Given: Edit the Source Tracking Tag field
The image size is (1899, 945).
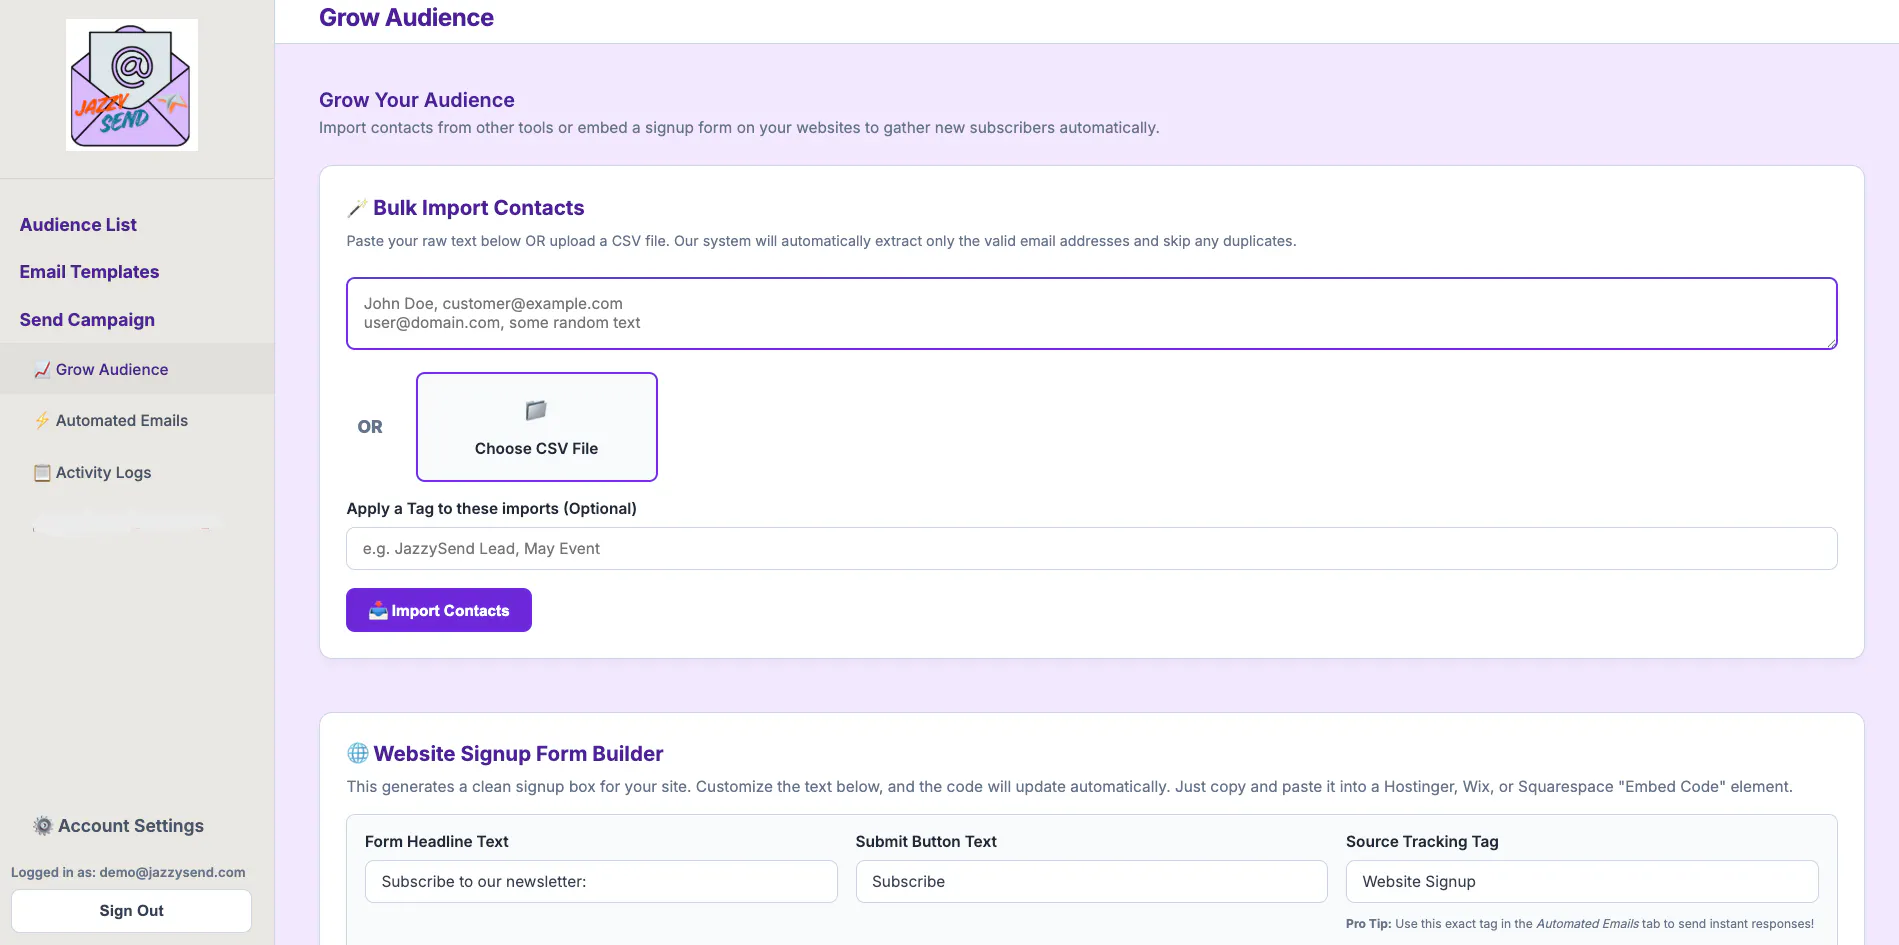Looking at the screenshot, I should coord(1582,882).
